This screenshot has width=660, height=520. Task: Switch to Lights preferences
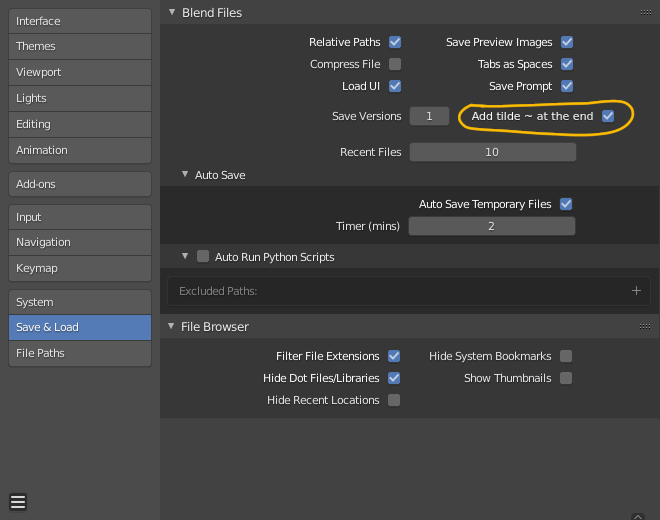[80, 99]
